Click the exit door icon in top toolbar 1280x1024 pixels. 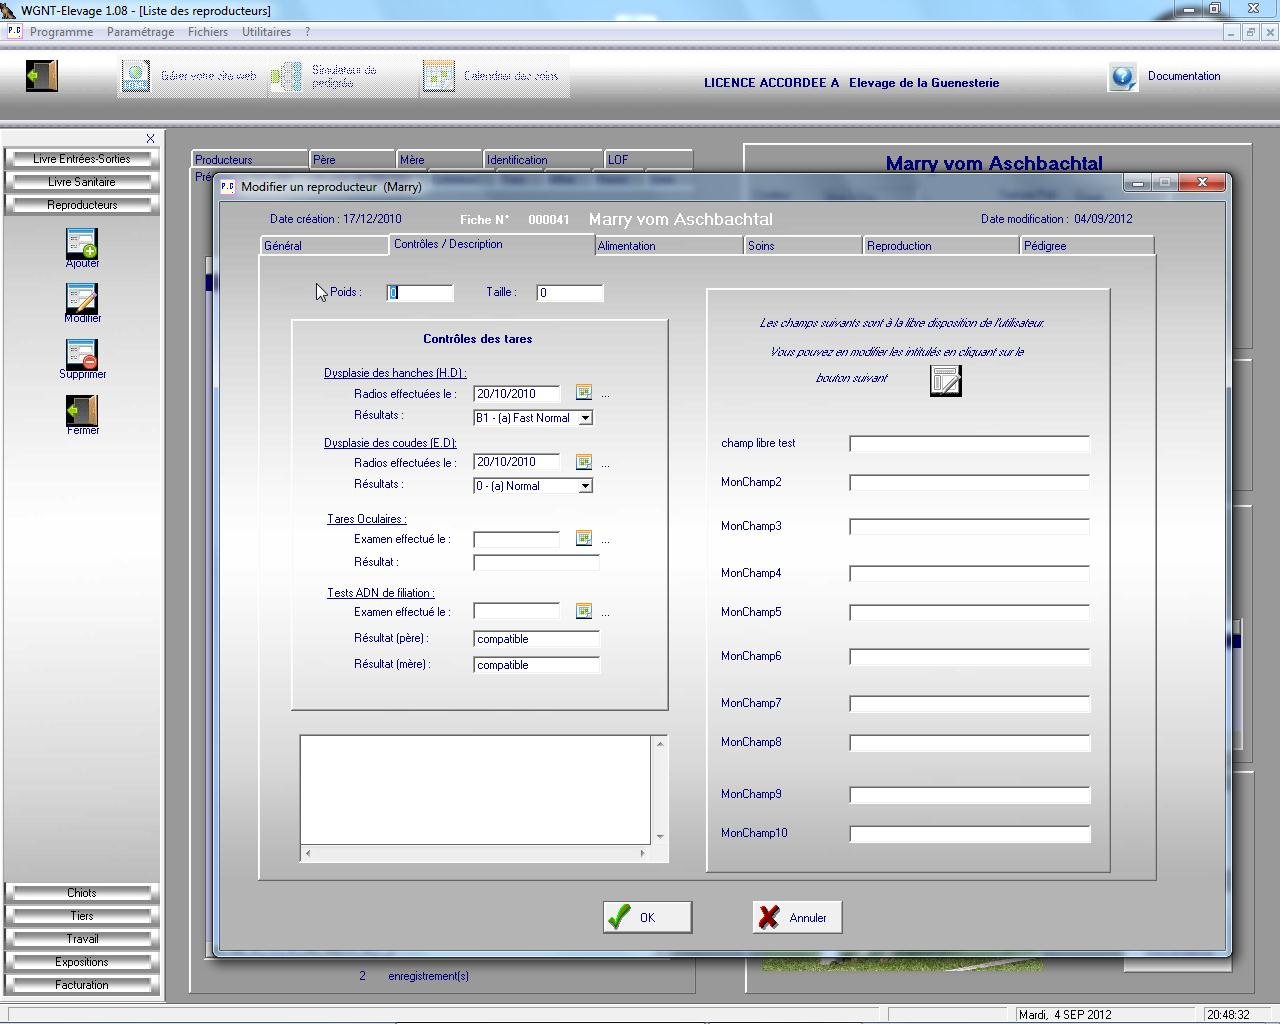tap(42, 76)
